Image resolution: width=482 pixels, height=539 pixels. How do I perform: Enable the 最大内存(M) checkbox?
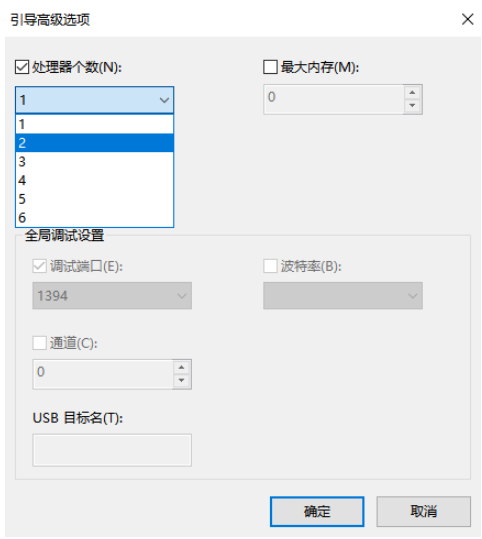tap(270, 67)
